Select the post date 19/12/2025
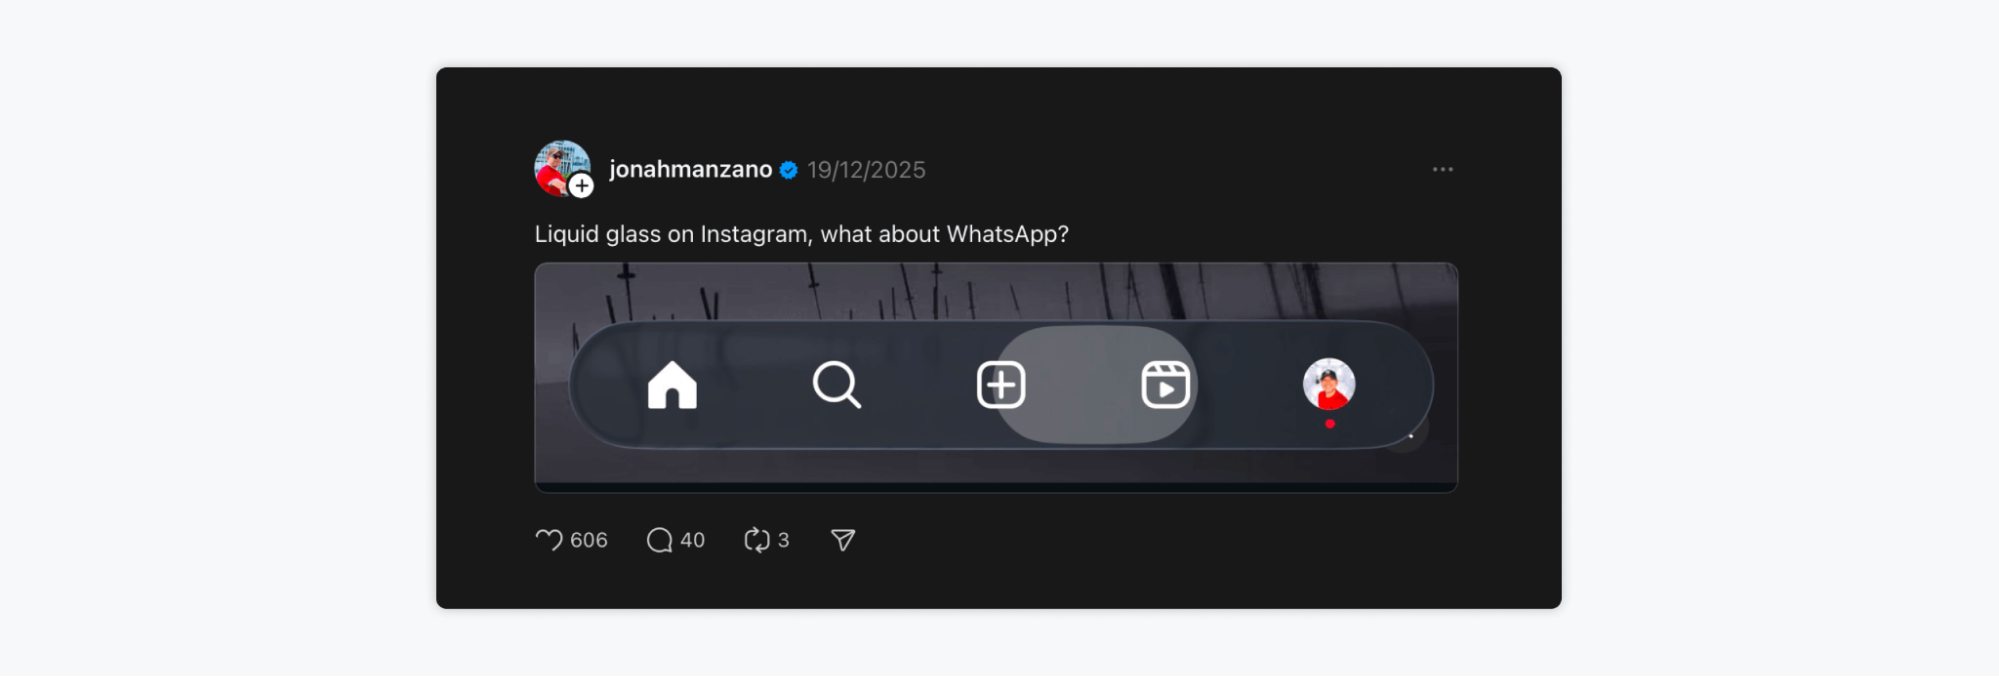The height and width of the screenshot is (677, 1999). 866,169
